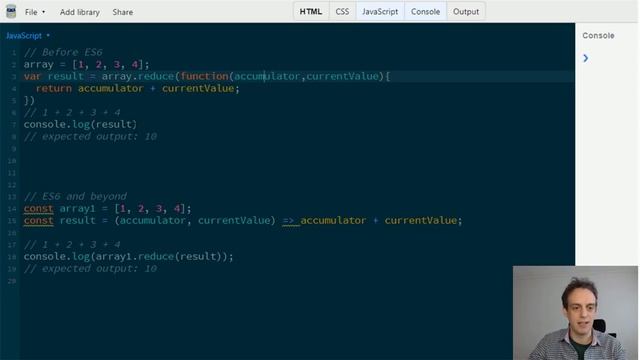The image size is (640, 360).
Task: Click 'console.log(array1.reduce(result));' line
Action: tap(129, 257)
